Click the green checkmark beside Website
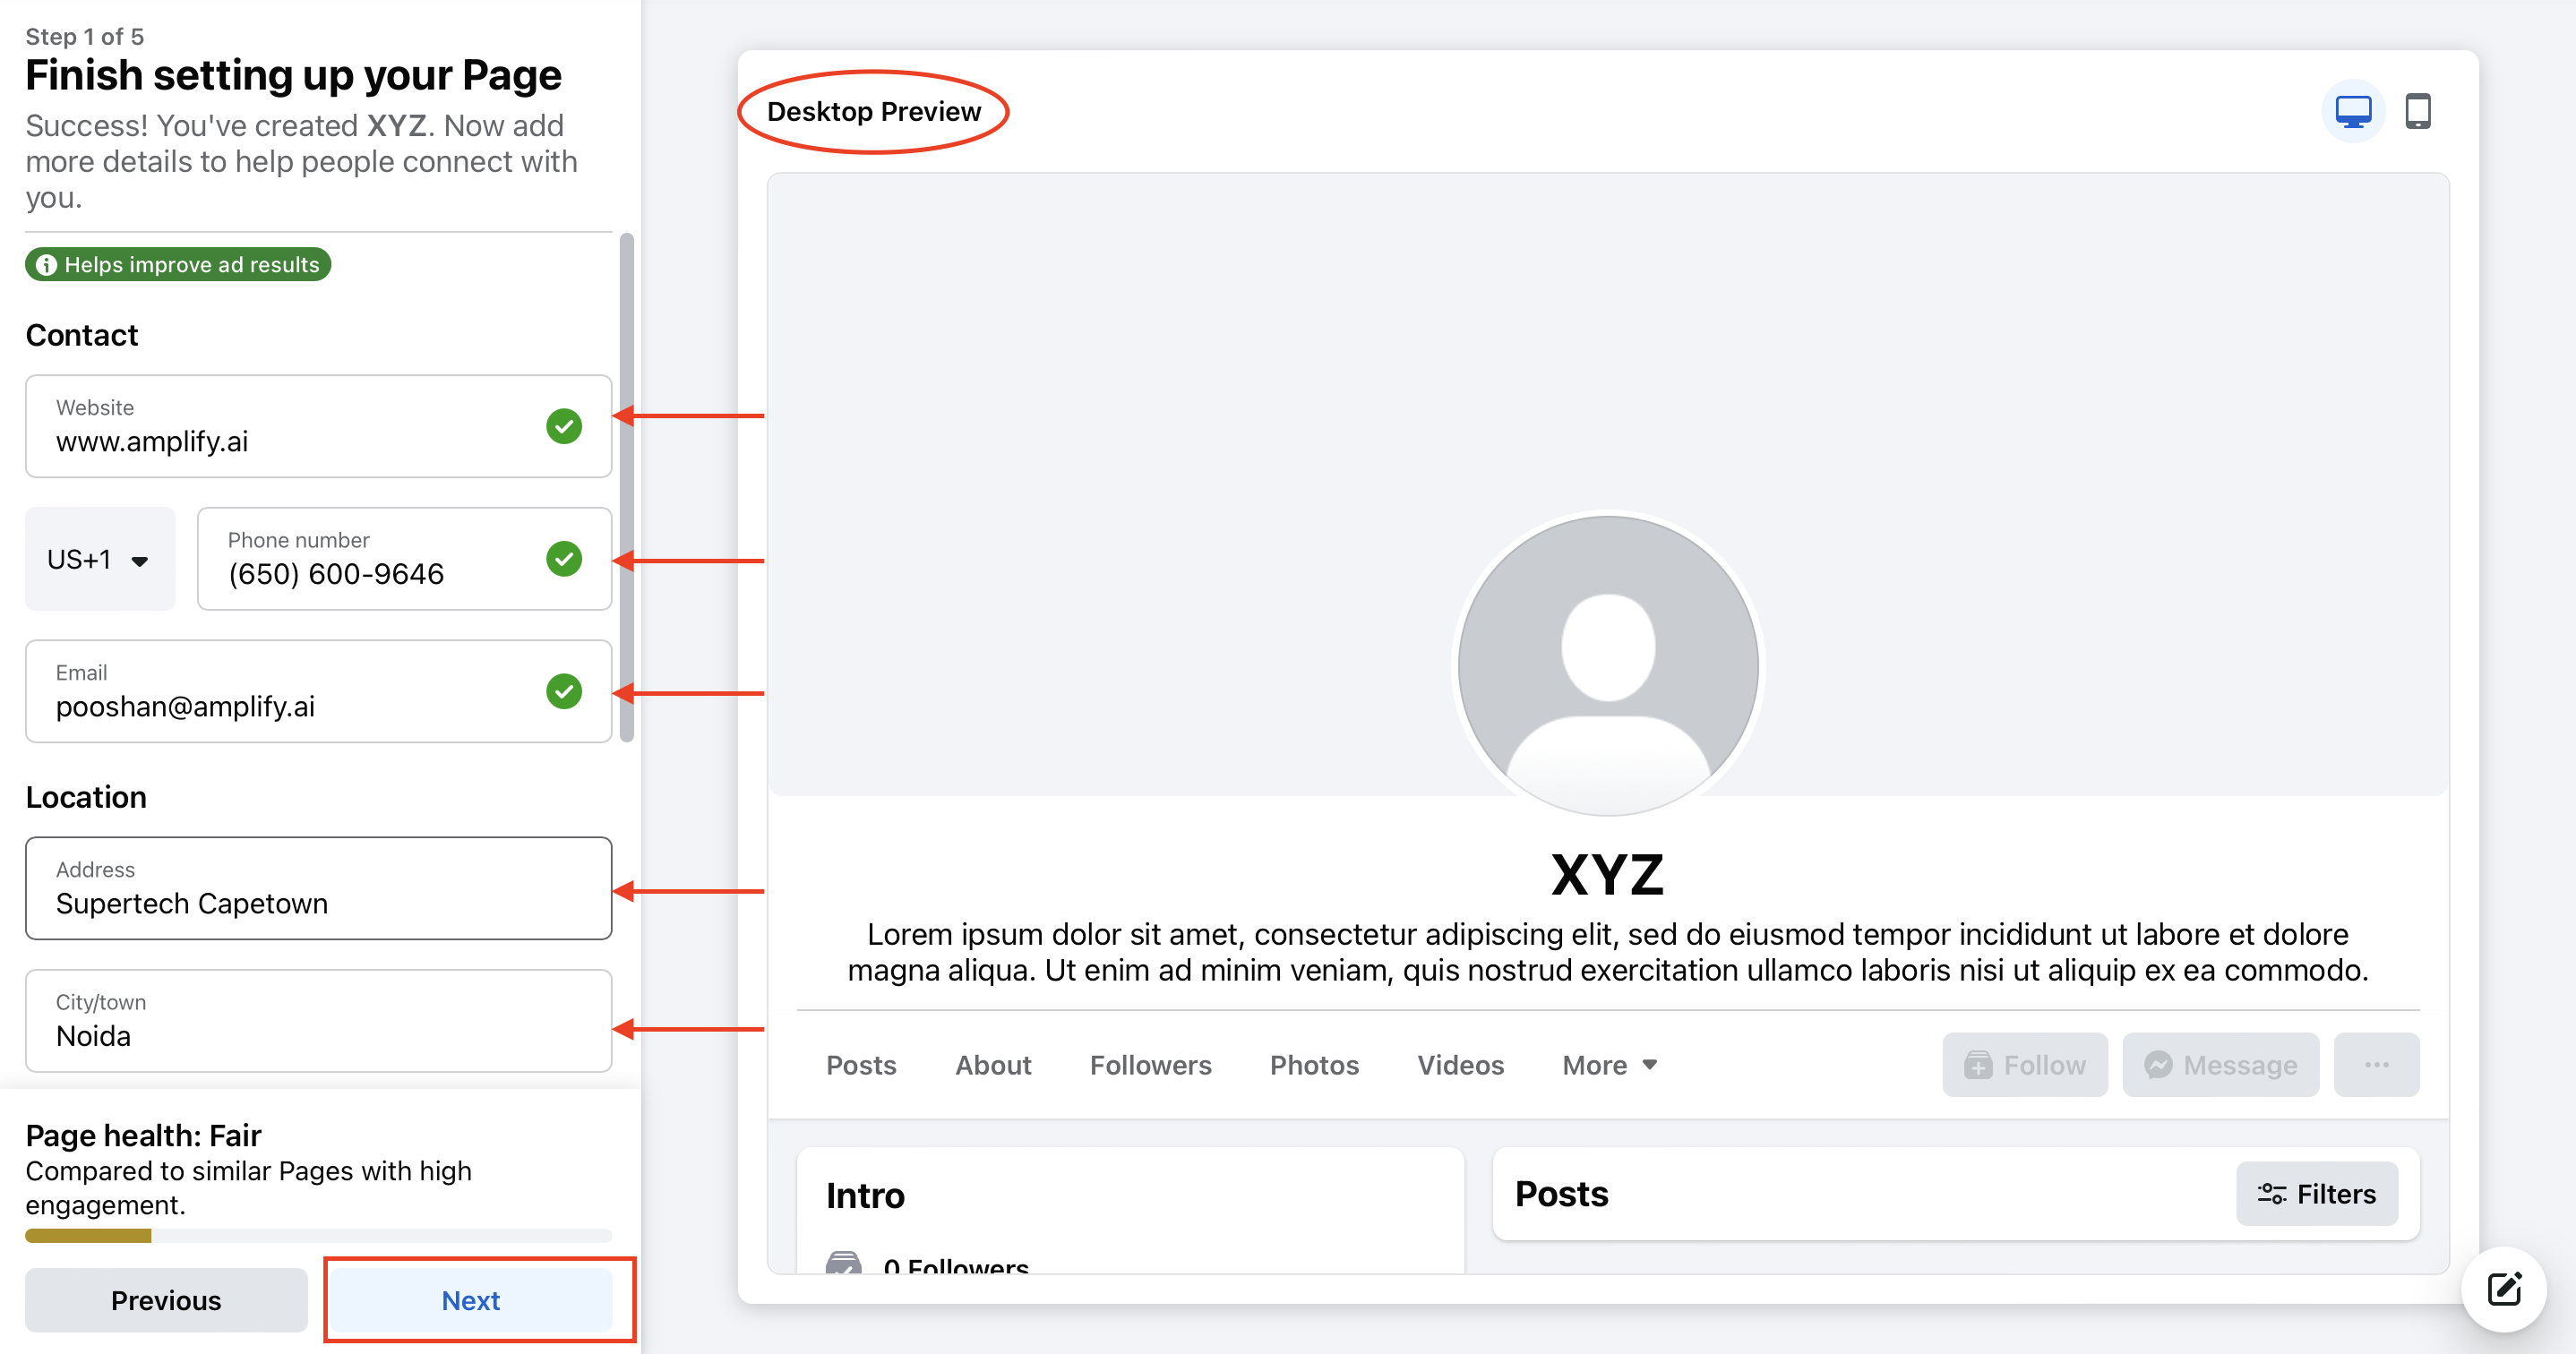Image resolution: width=2576 pixels, height=1354 pixels. coord(564,427)
